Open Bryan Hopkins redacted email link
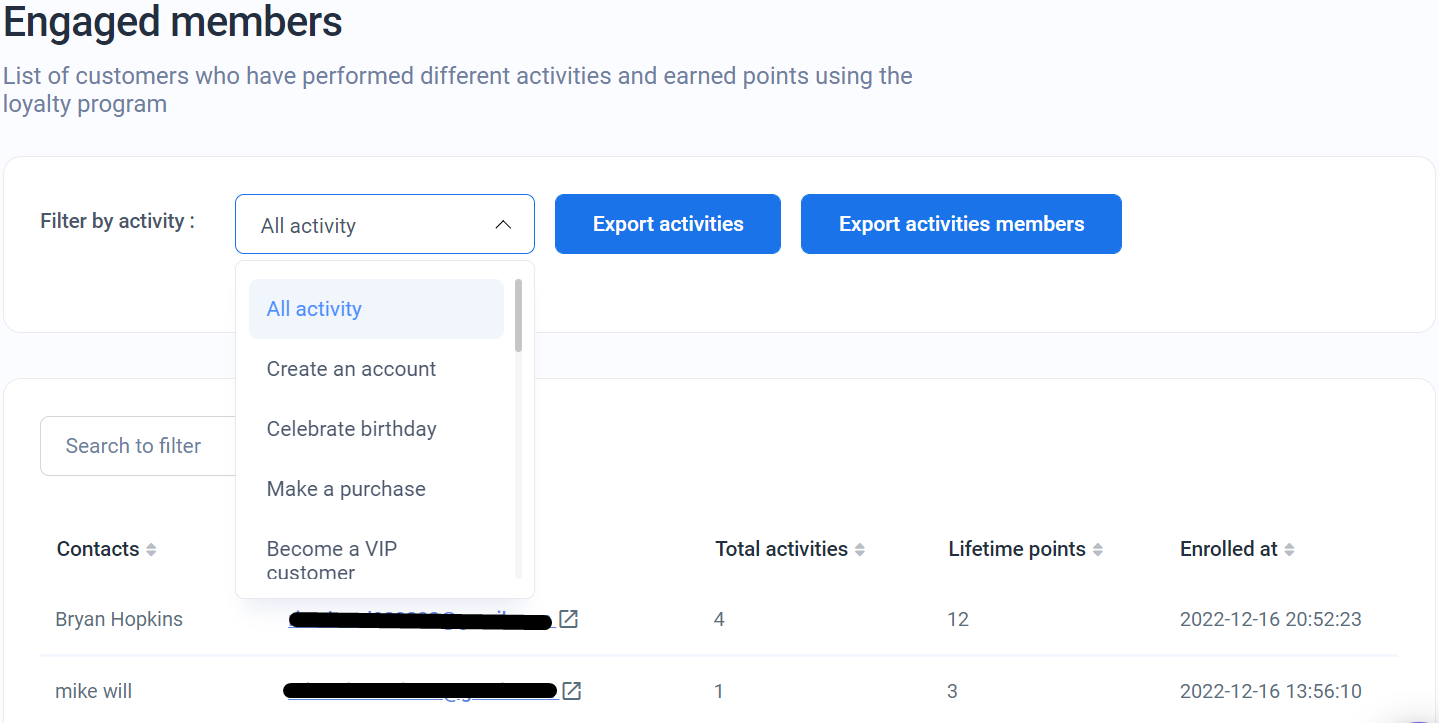Screen dimensions: 1439x723 click(420, 621)
